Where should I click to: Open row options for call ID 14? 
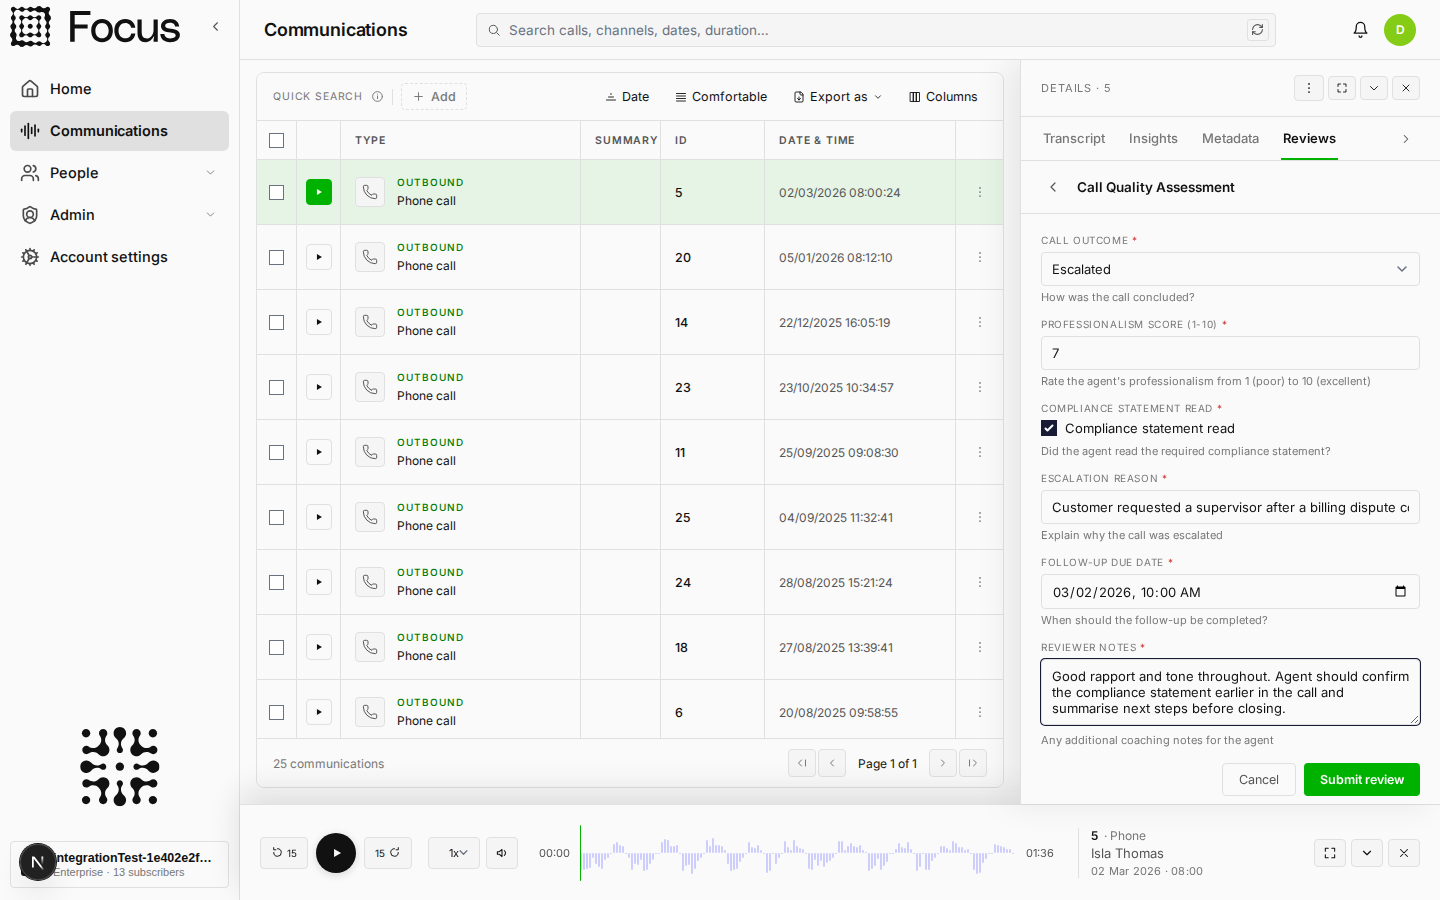(x=980, y=322)
